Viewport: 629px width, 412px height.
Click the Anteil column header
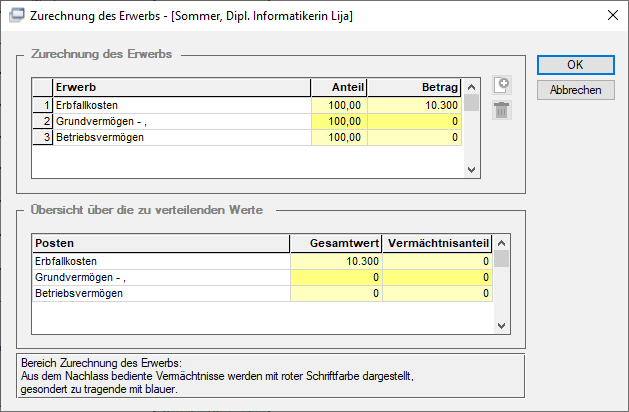339,87
